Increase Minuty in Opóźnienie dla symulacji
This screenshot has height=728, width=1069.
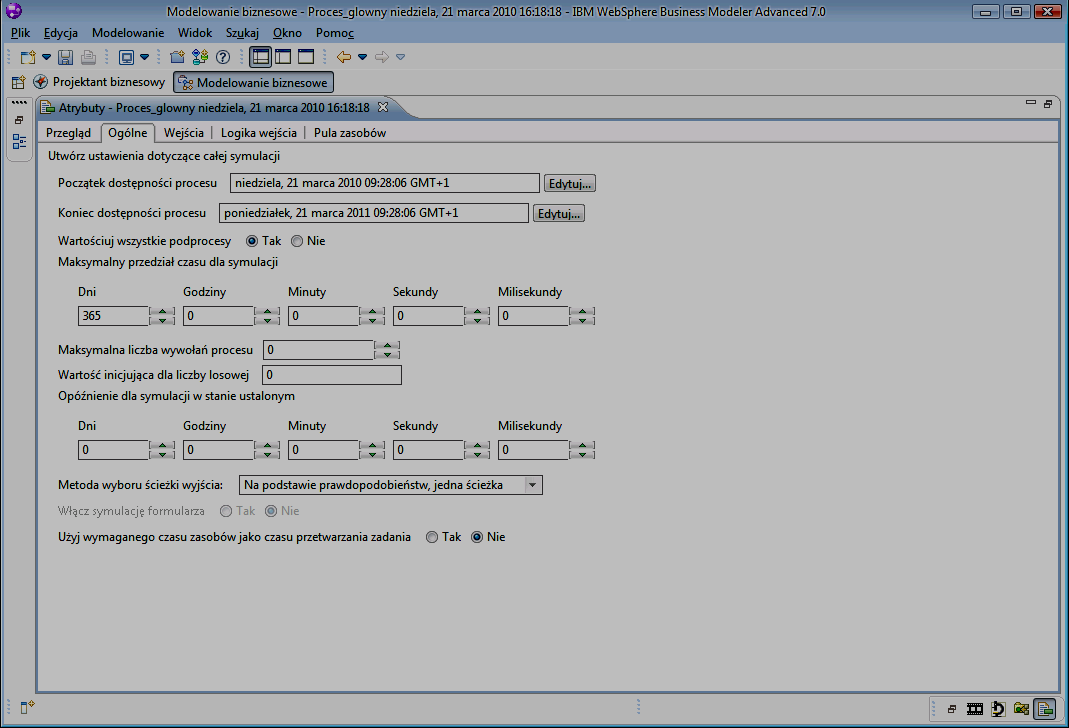(372, 446)
